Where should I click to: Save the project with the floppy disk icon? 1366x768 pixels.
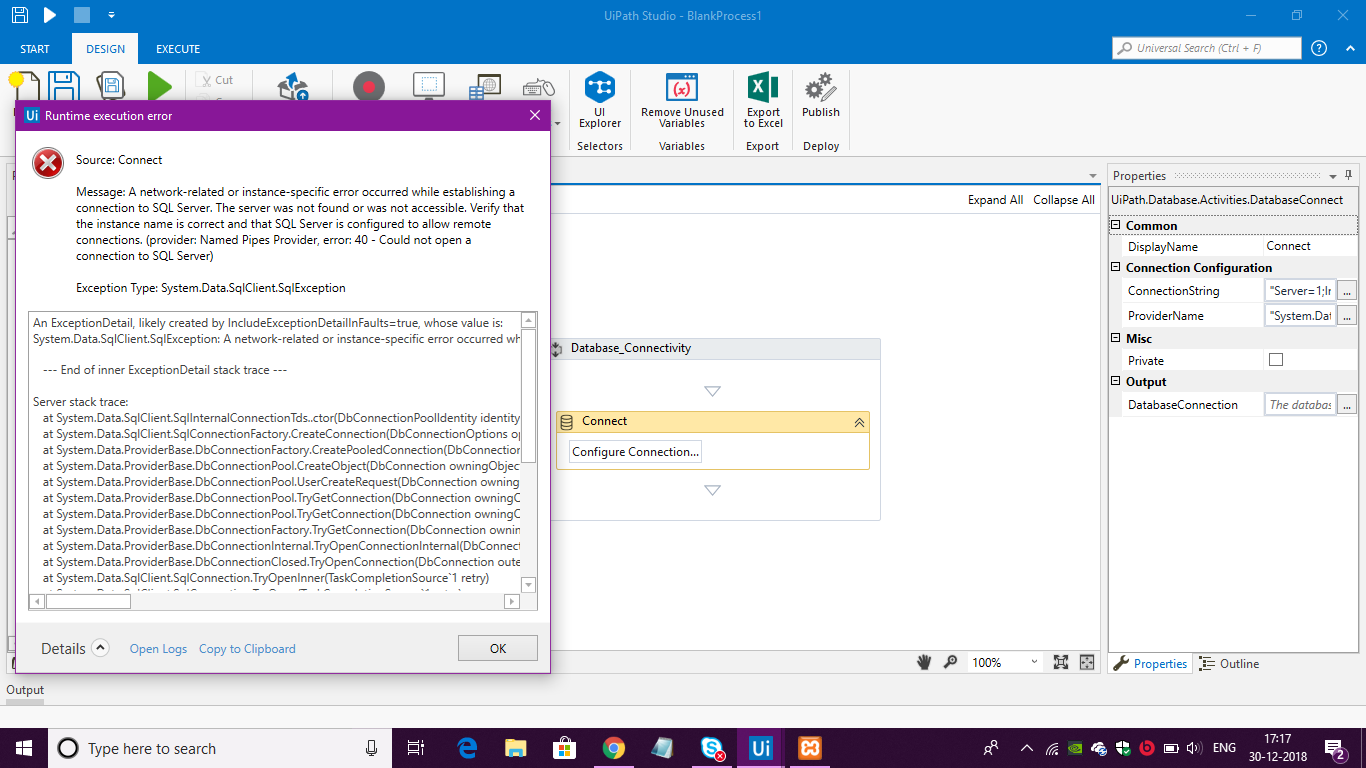click(64, 87)
